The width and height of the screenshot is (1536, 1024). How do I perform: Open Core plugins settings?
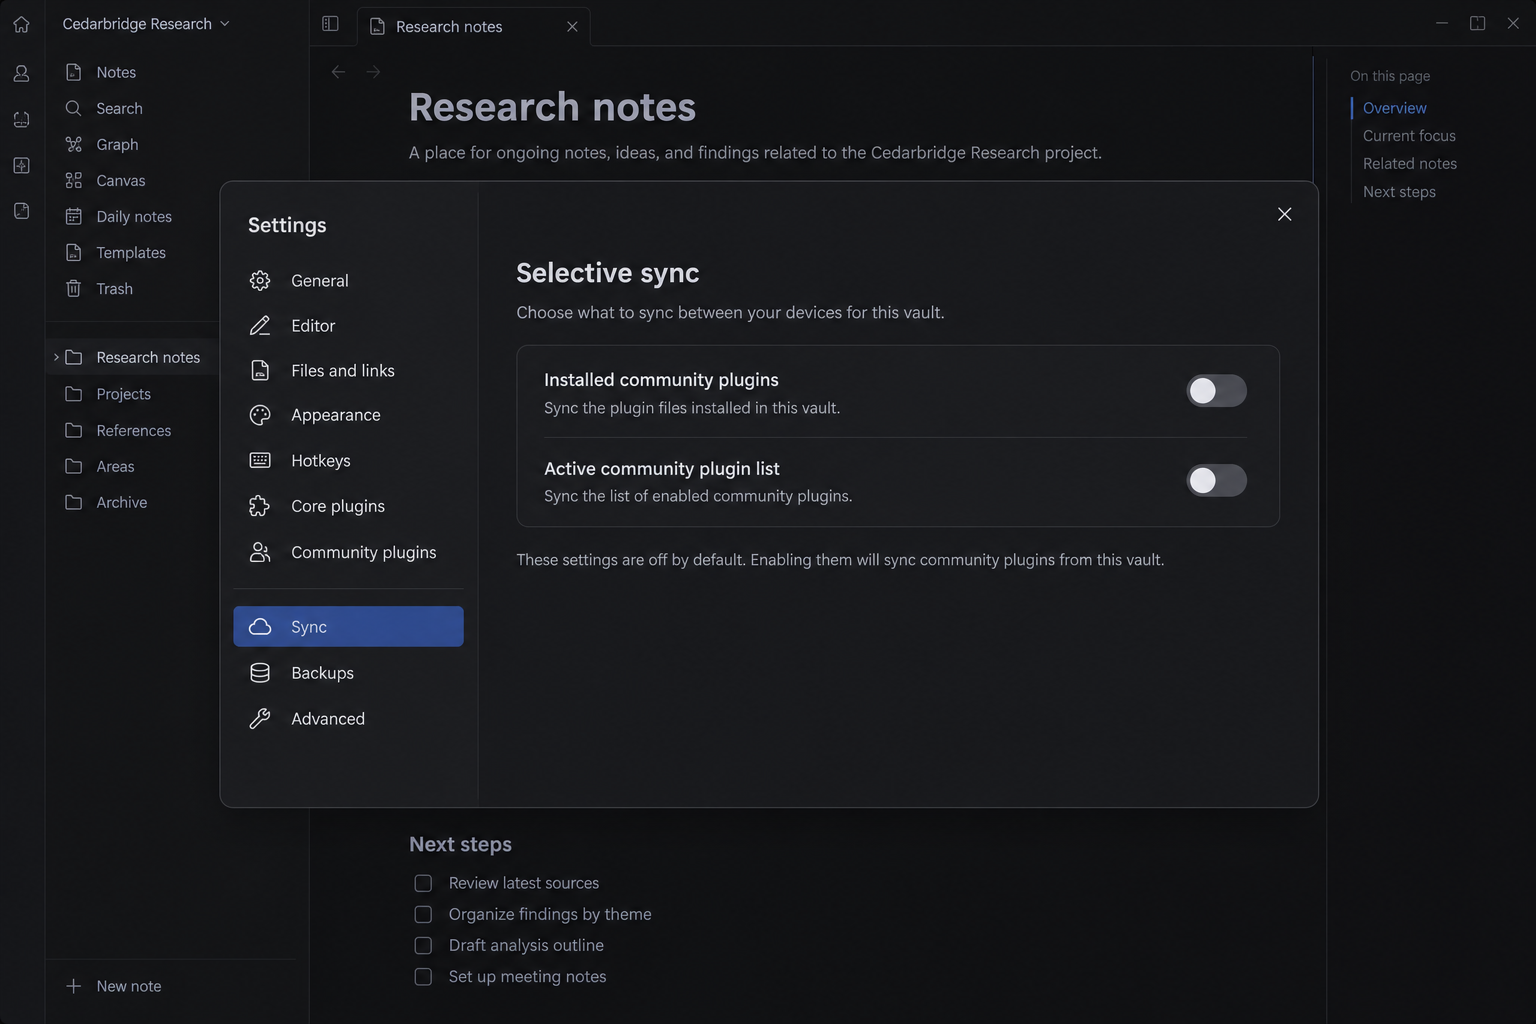[x=348, y=506]
